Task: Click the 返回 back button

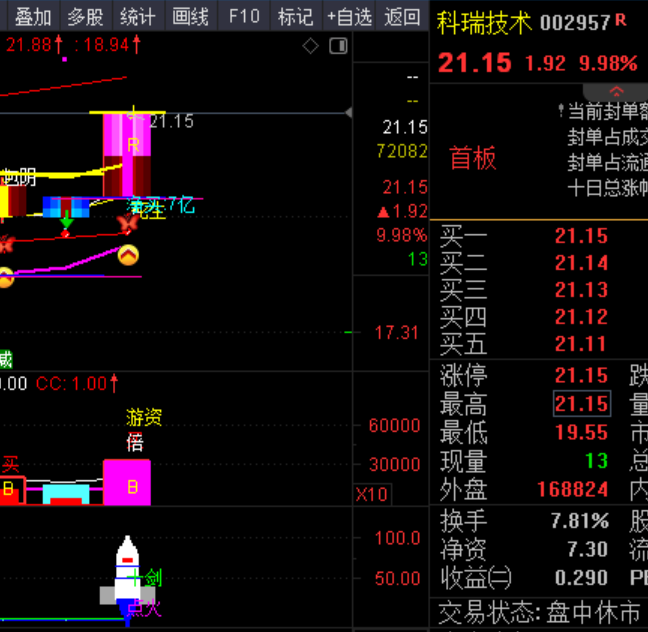Action: (402, 17)
